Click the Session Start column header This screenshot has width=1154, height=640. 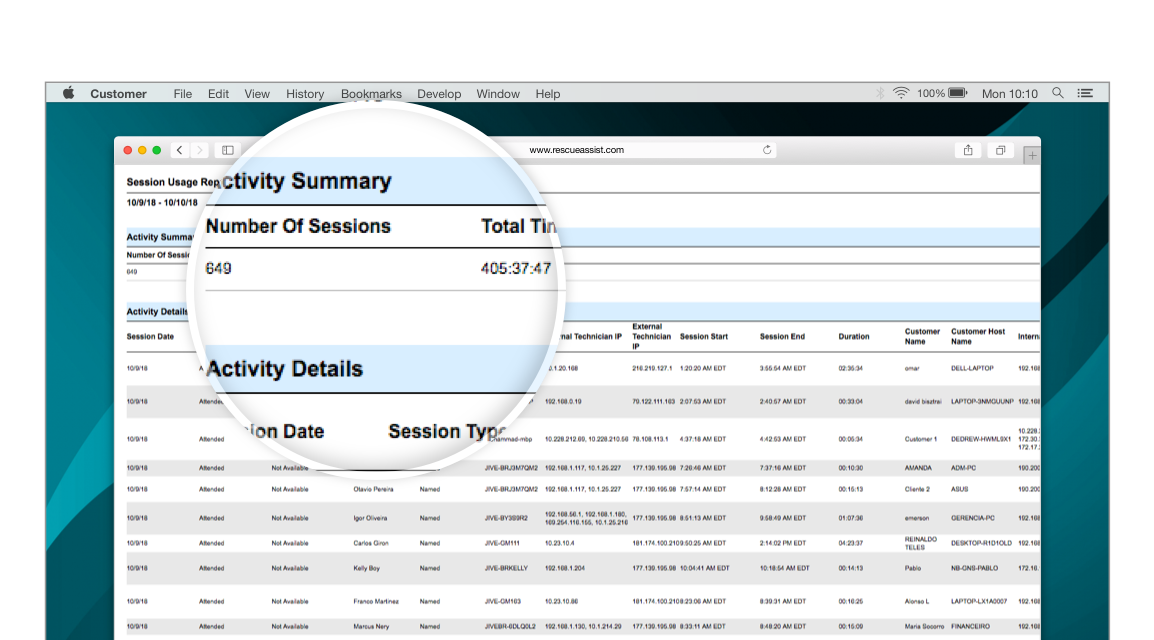point(703,337)
